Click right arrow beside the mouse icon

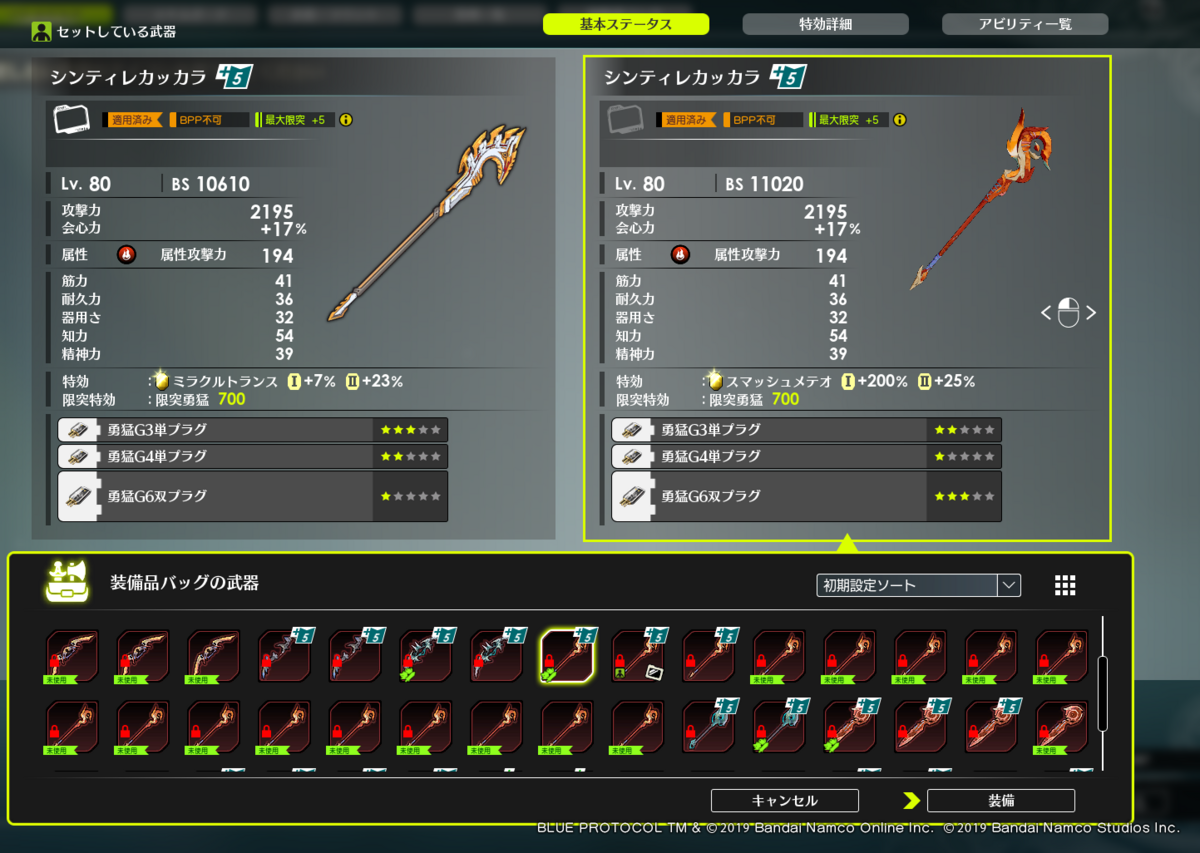(1091, 313)
